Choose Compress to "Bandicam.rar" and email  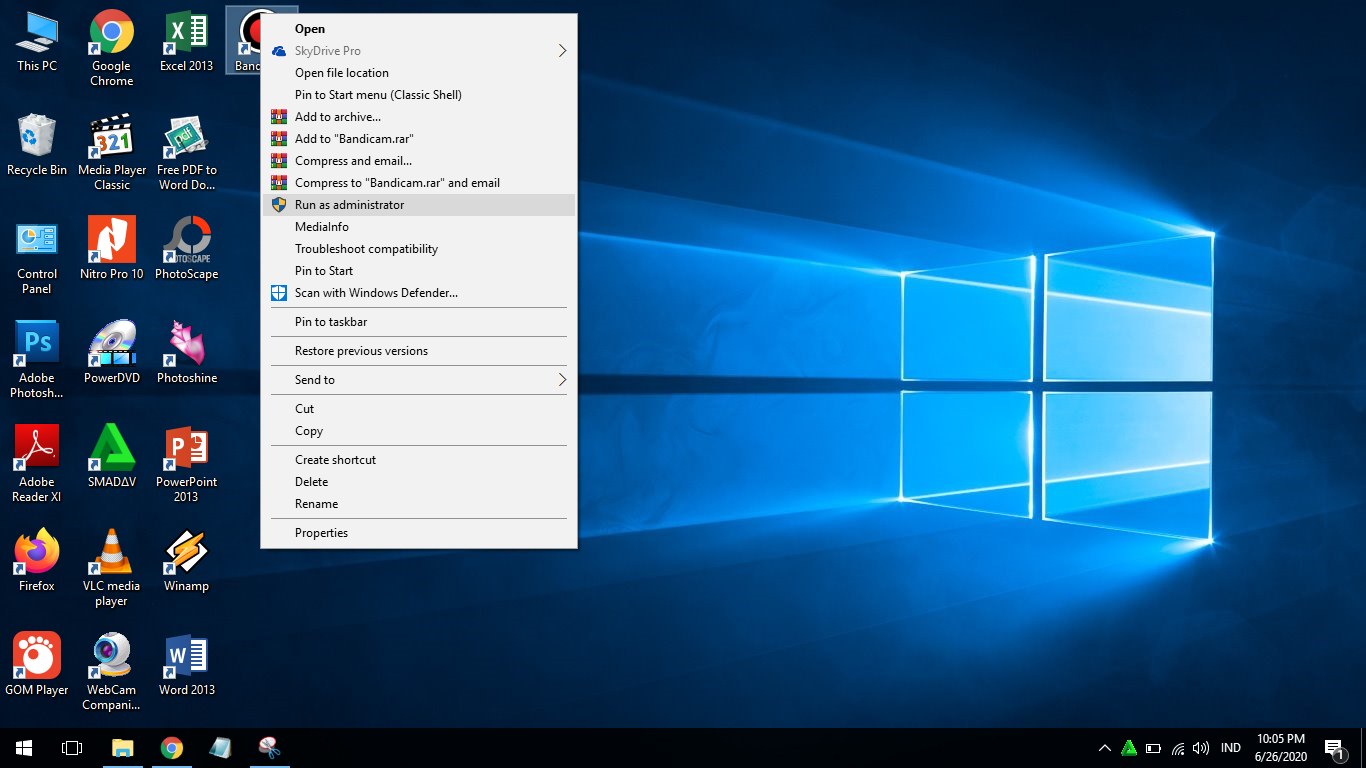[x=419, y=183]
